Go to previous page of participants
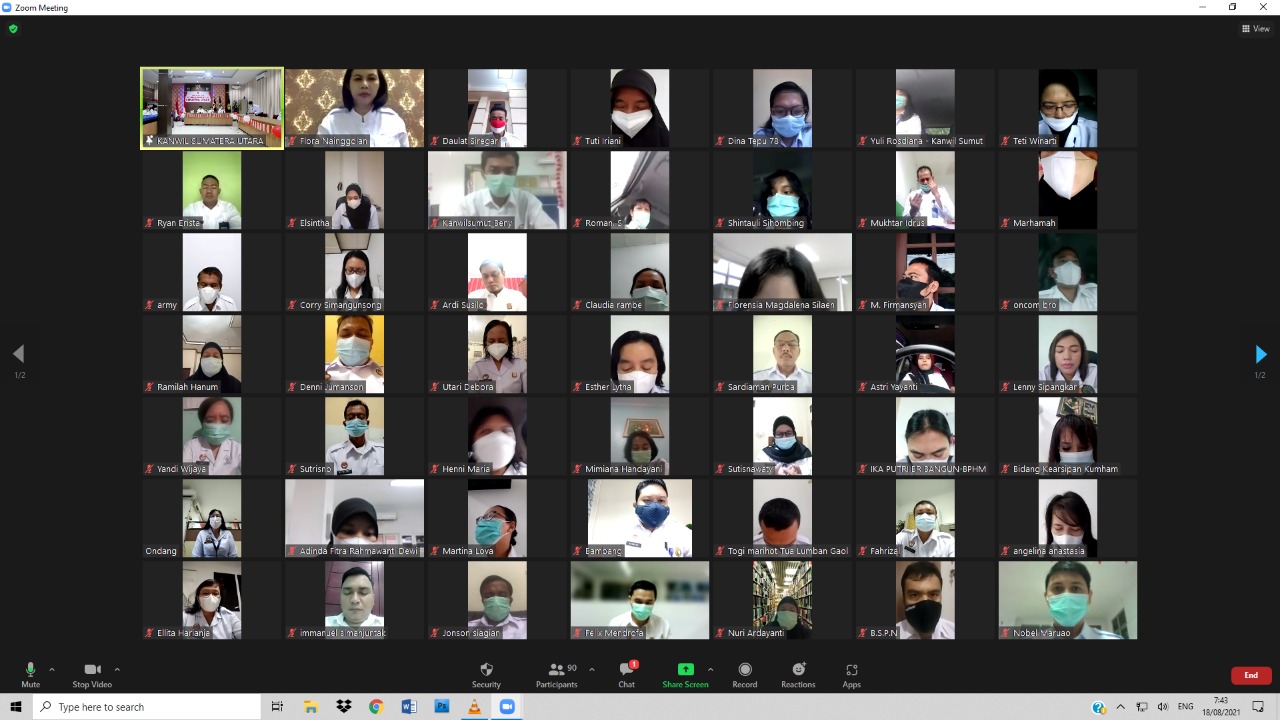The image size is (1280, 720). click(18, 354)
